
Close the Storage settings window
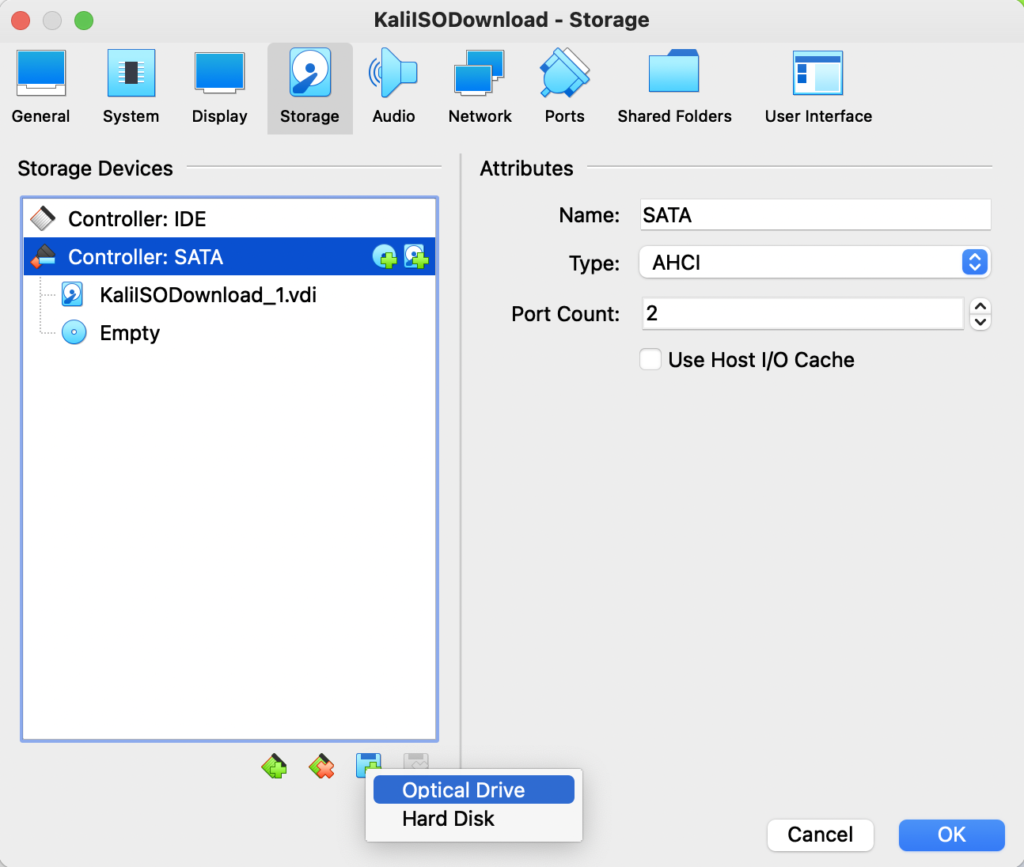[x=21, y=20]
